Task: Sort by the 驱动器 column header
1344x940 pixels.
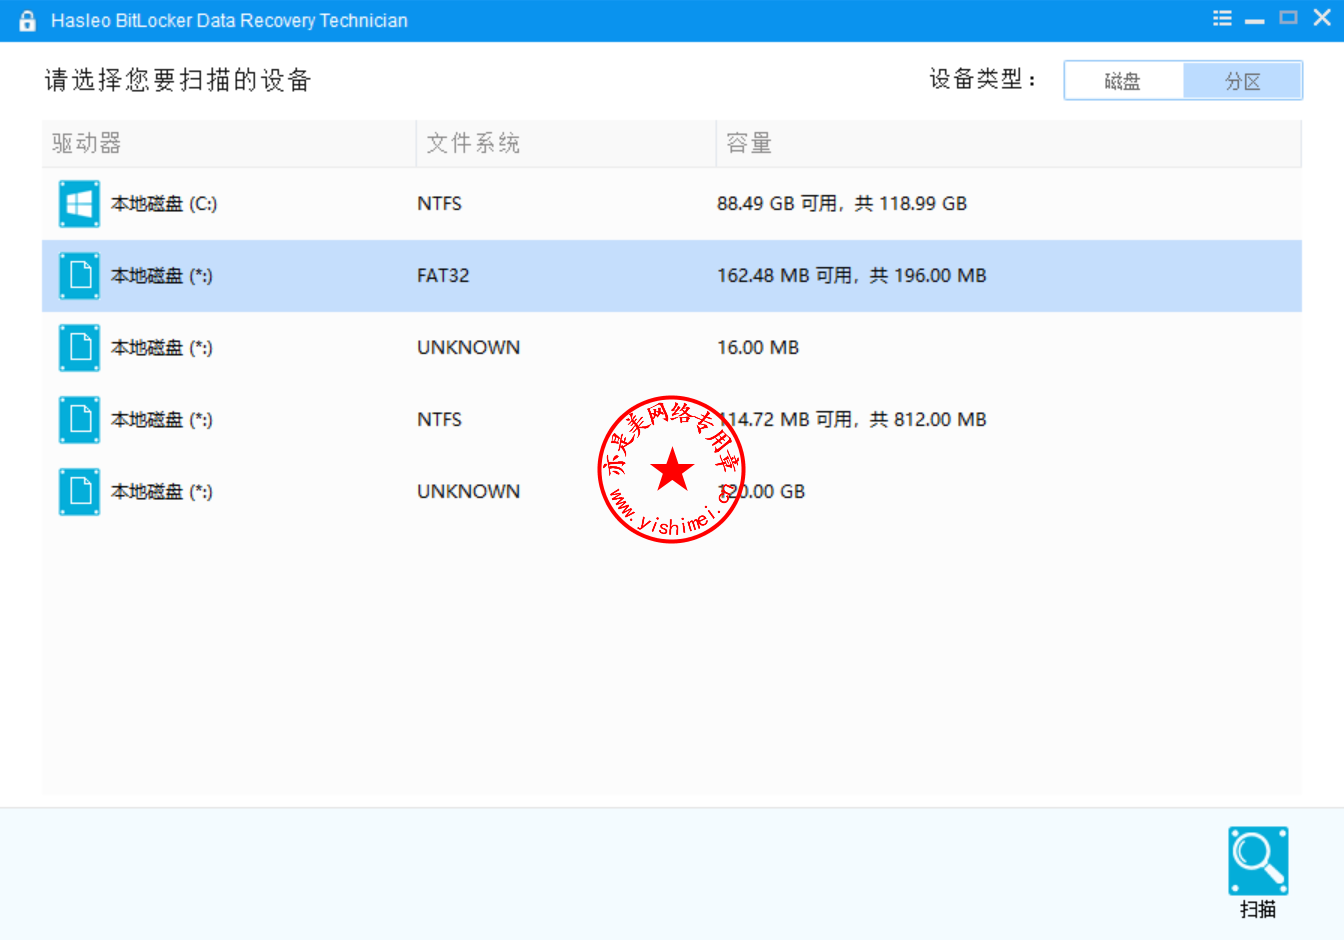Action: pos(87,144)
